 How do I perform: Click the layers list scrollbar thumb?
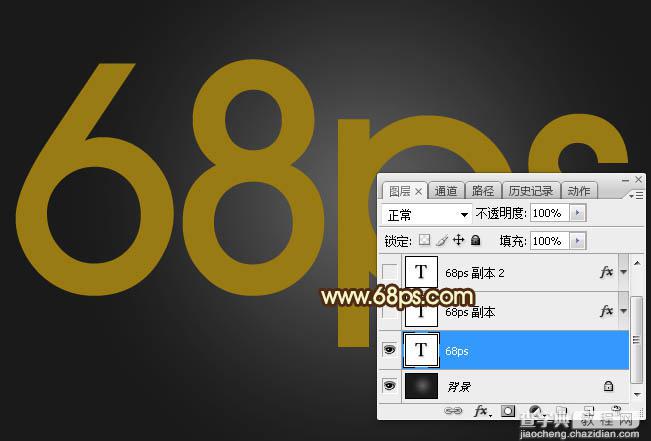click(x=636, y=340)
